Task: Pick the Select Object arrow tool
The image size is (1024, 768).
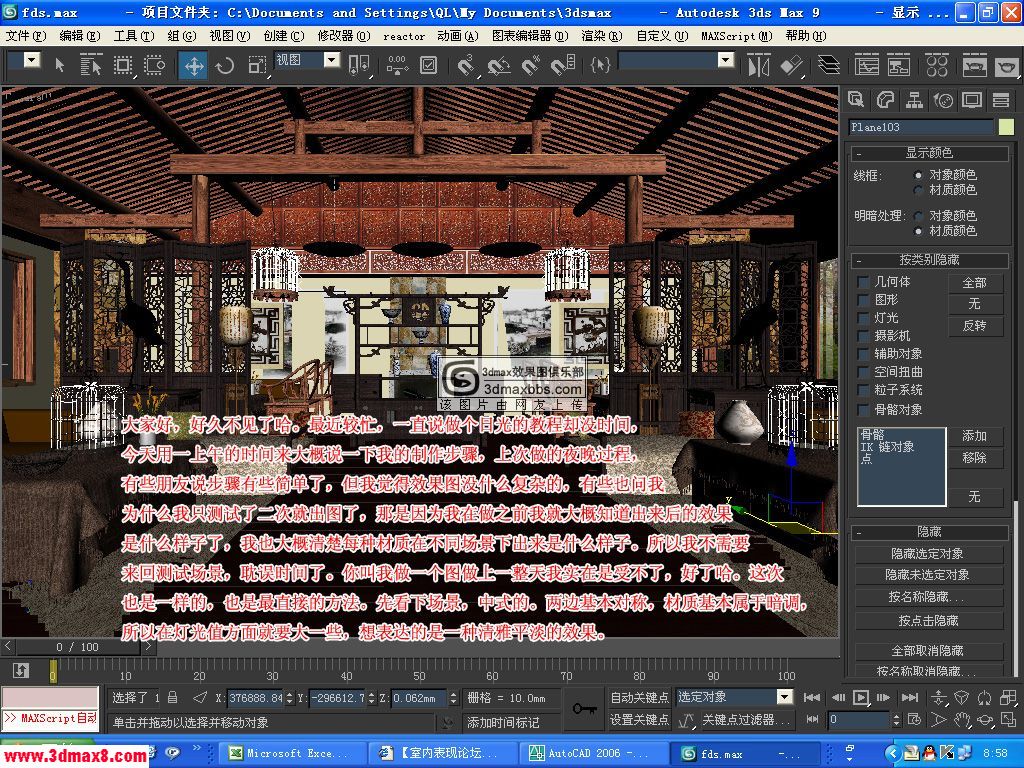Action: (59, 65)
